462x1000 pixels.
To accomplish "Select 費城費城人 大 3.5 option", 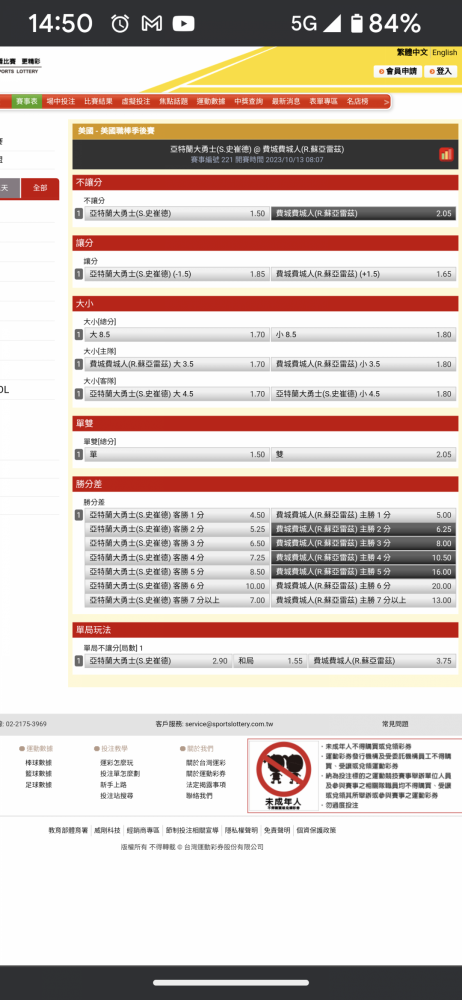I will (175, 364).
